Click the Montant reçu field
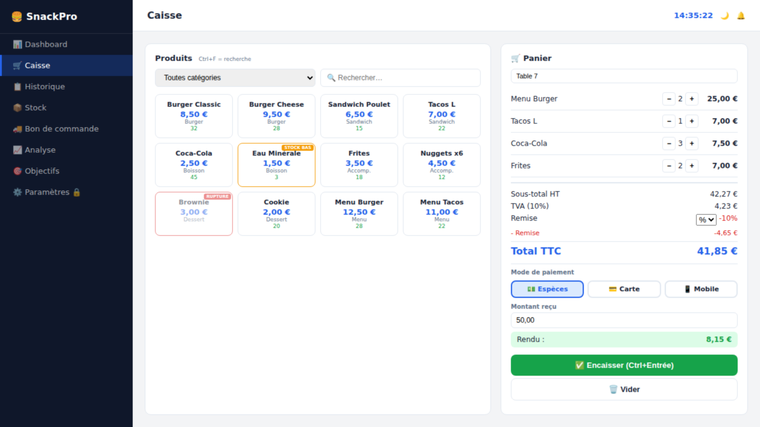760x427 pixels. (x=624, y=320)
